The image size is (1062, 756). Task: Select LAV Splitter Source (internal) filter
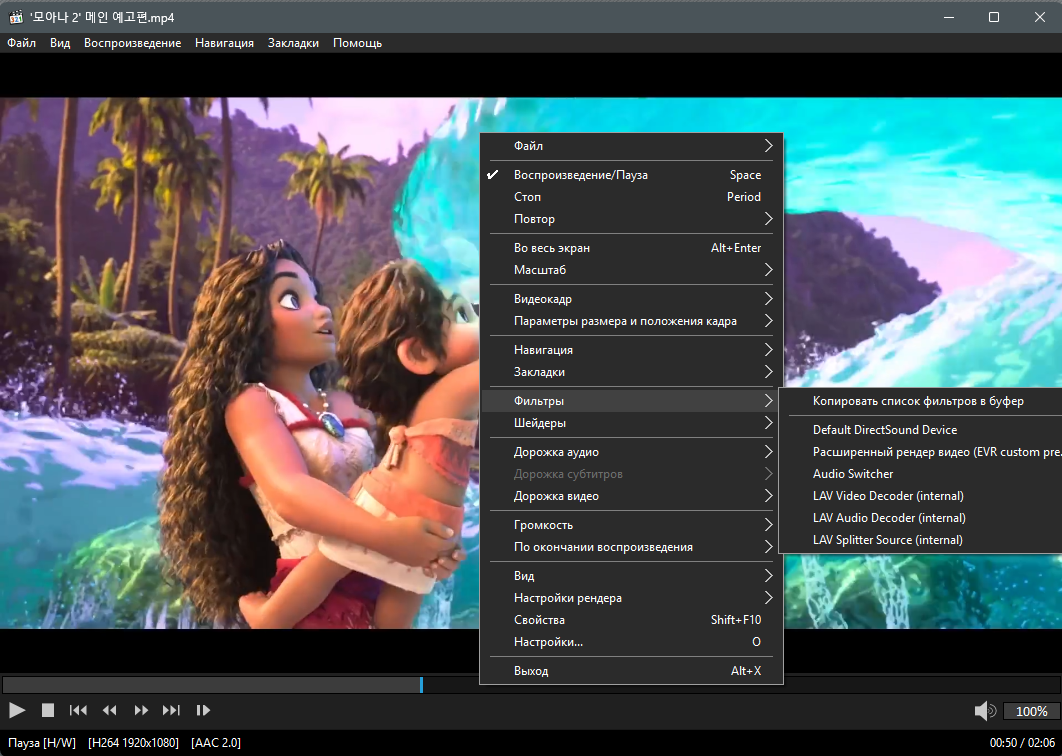(x=921, y=540)
